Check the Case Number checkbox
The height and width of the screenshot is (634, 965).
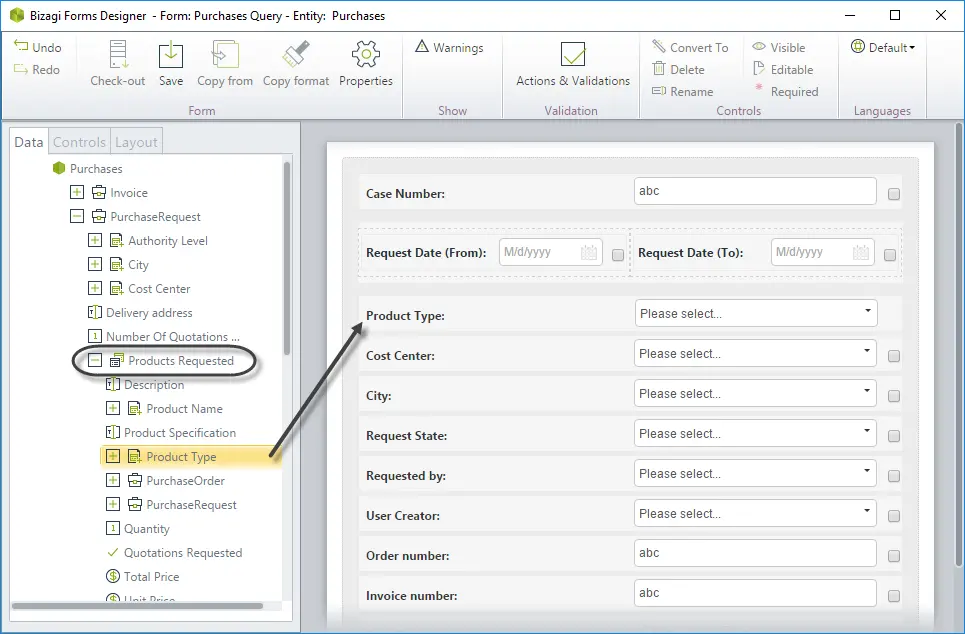tap(894, 194)
